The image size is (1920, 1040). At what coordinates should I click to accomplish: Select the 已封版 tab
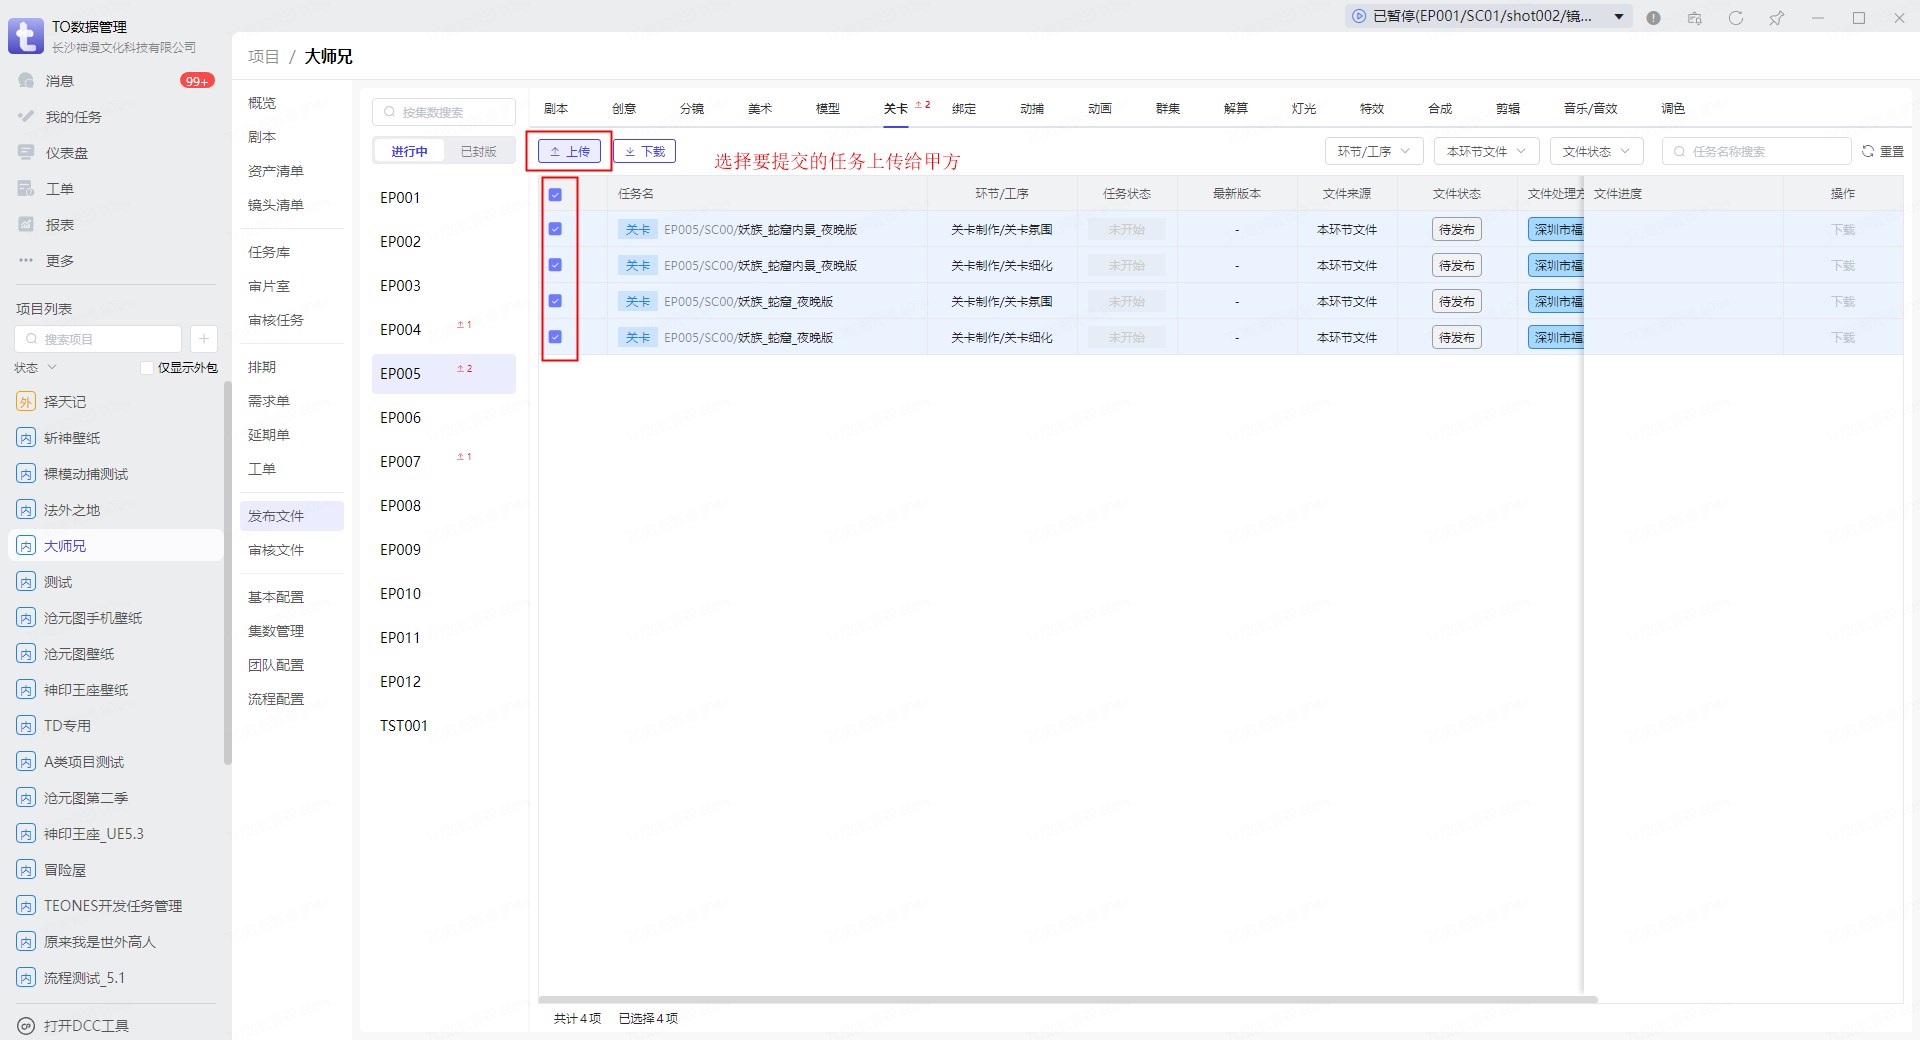478,152
